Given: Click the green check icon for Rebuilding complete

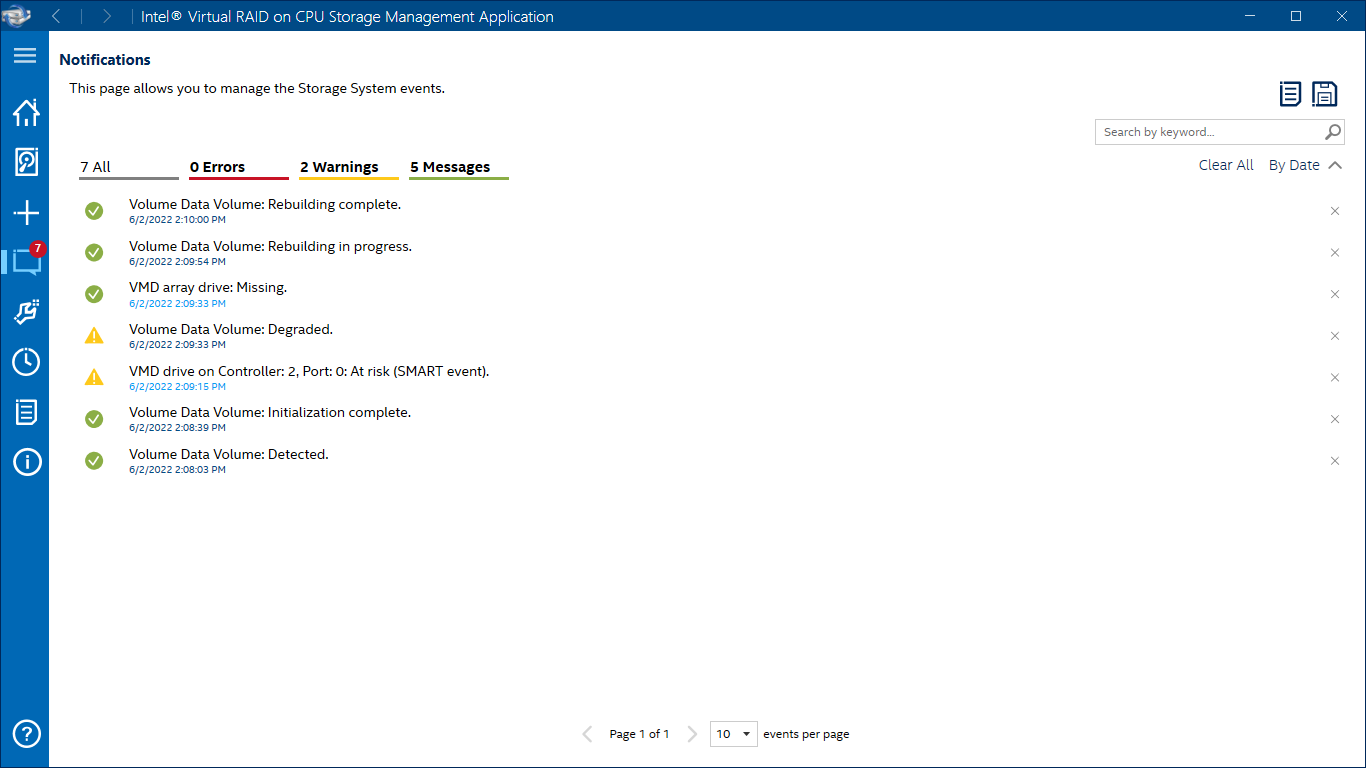Looking at the screenshot, I should click(x=94, y=211).
